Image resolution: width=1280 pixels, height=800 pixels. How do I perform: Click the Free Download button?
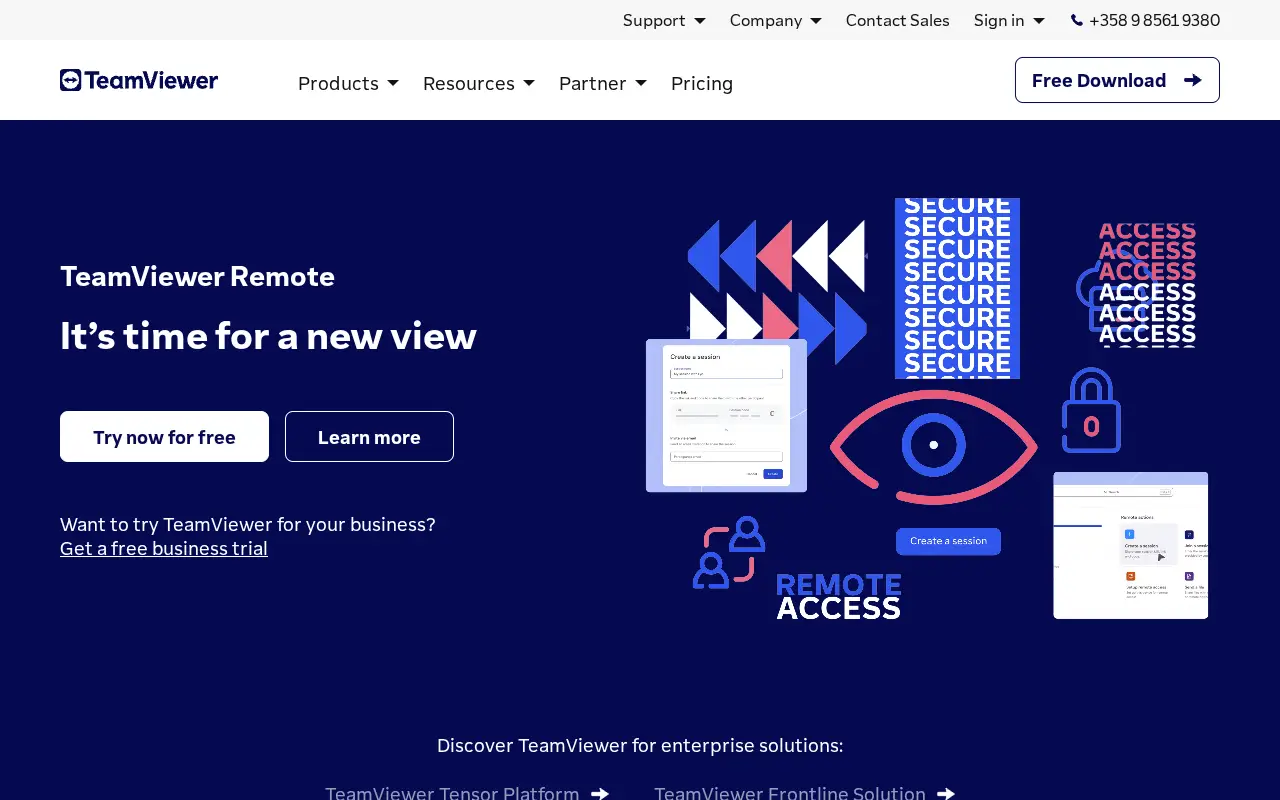coord(1117,80)
